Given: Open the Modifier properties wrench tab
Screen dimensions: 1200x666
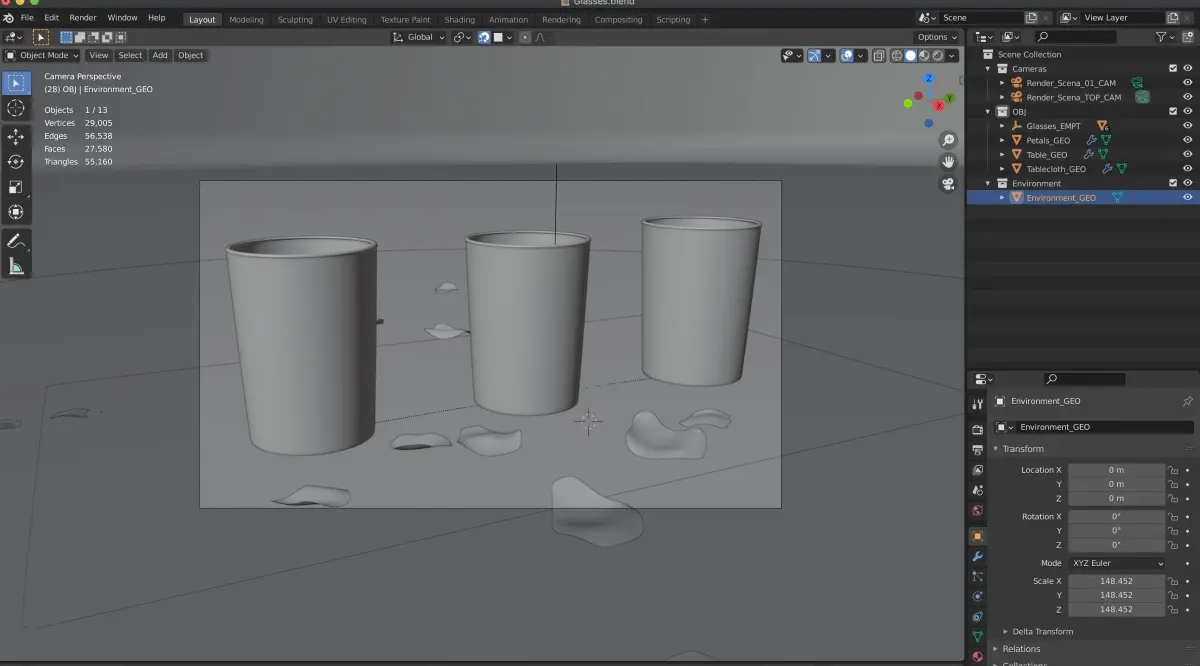Looking at the screenshot, I should point(978,556).
